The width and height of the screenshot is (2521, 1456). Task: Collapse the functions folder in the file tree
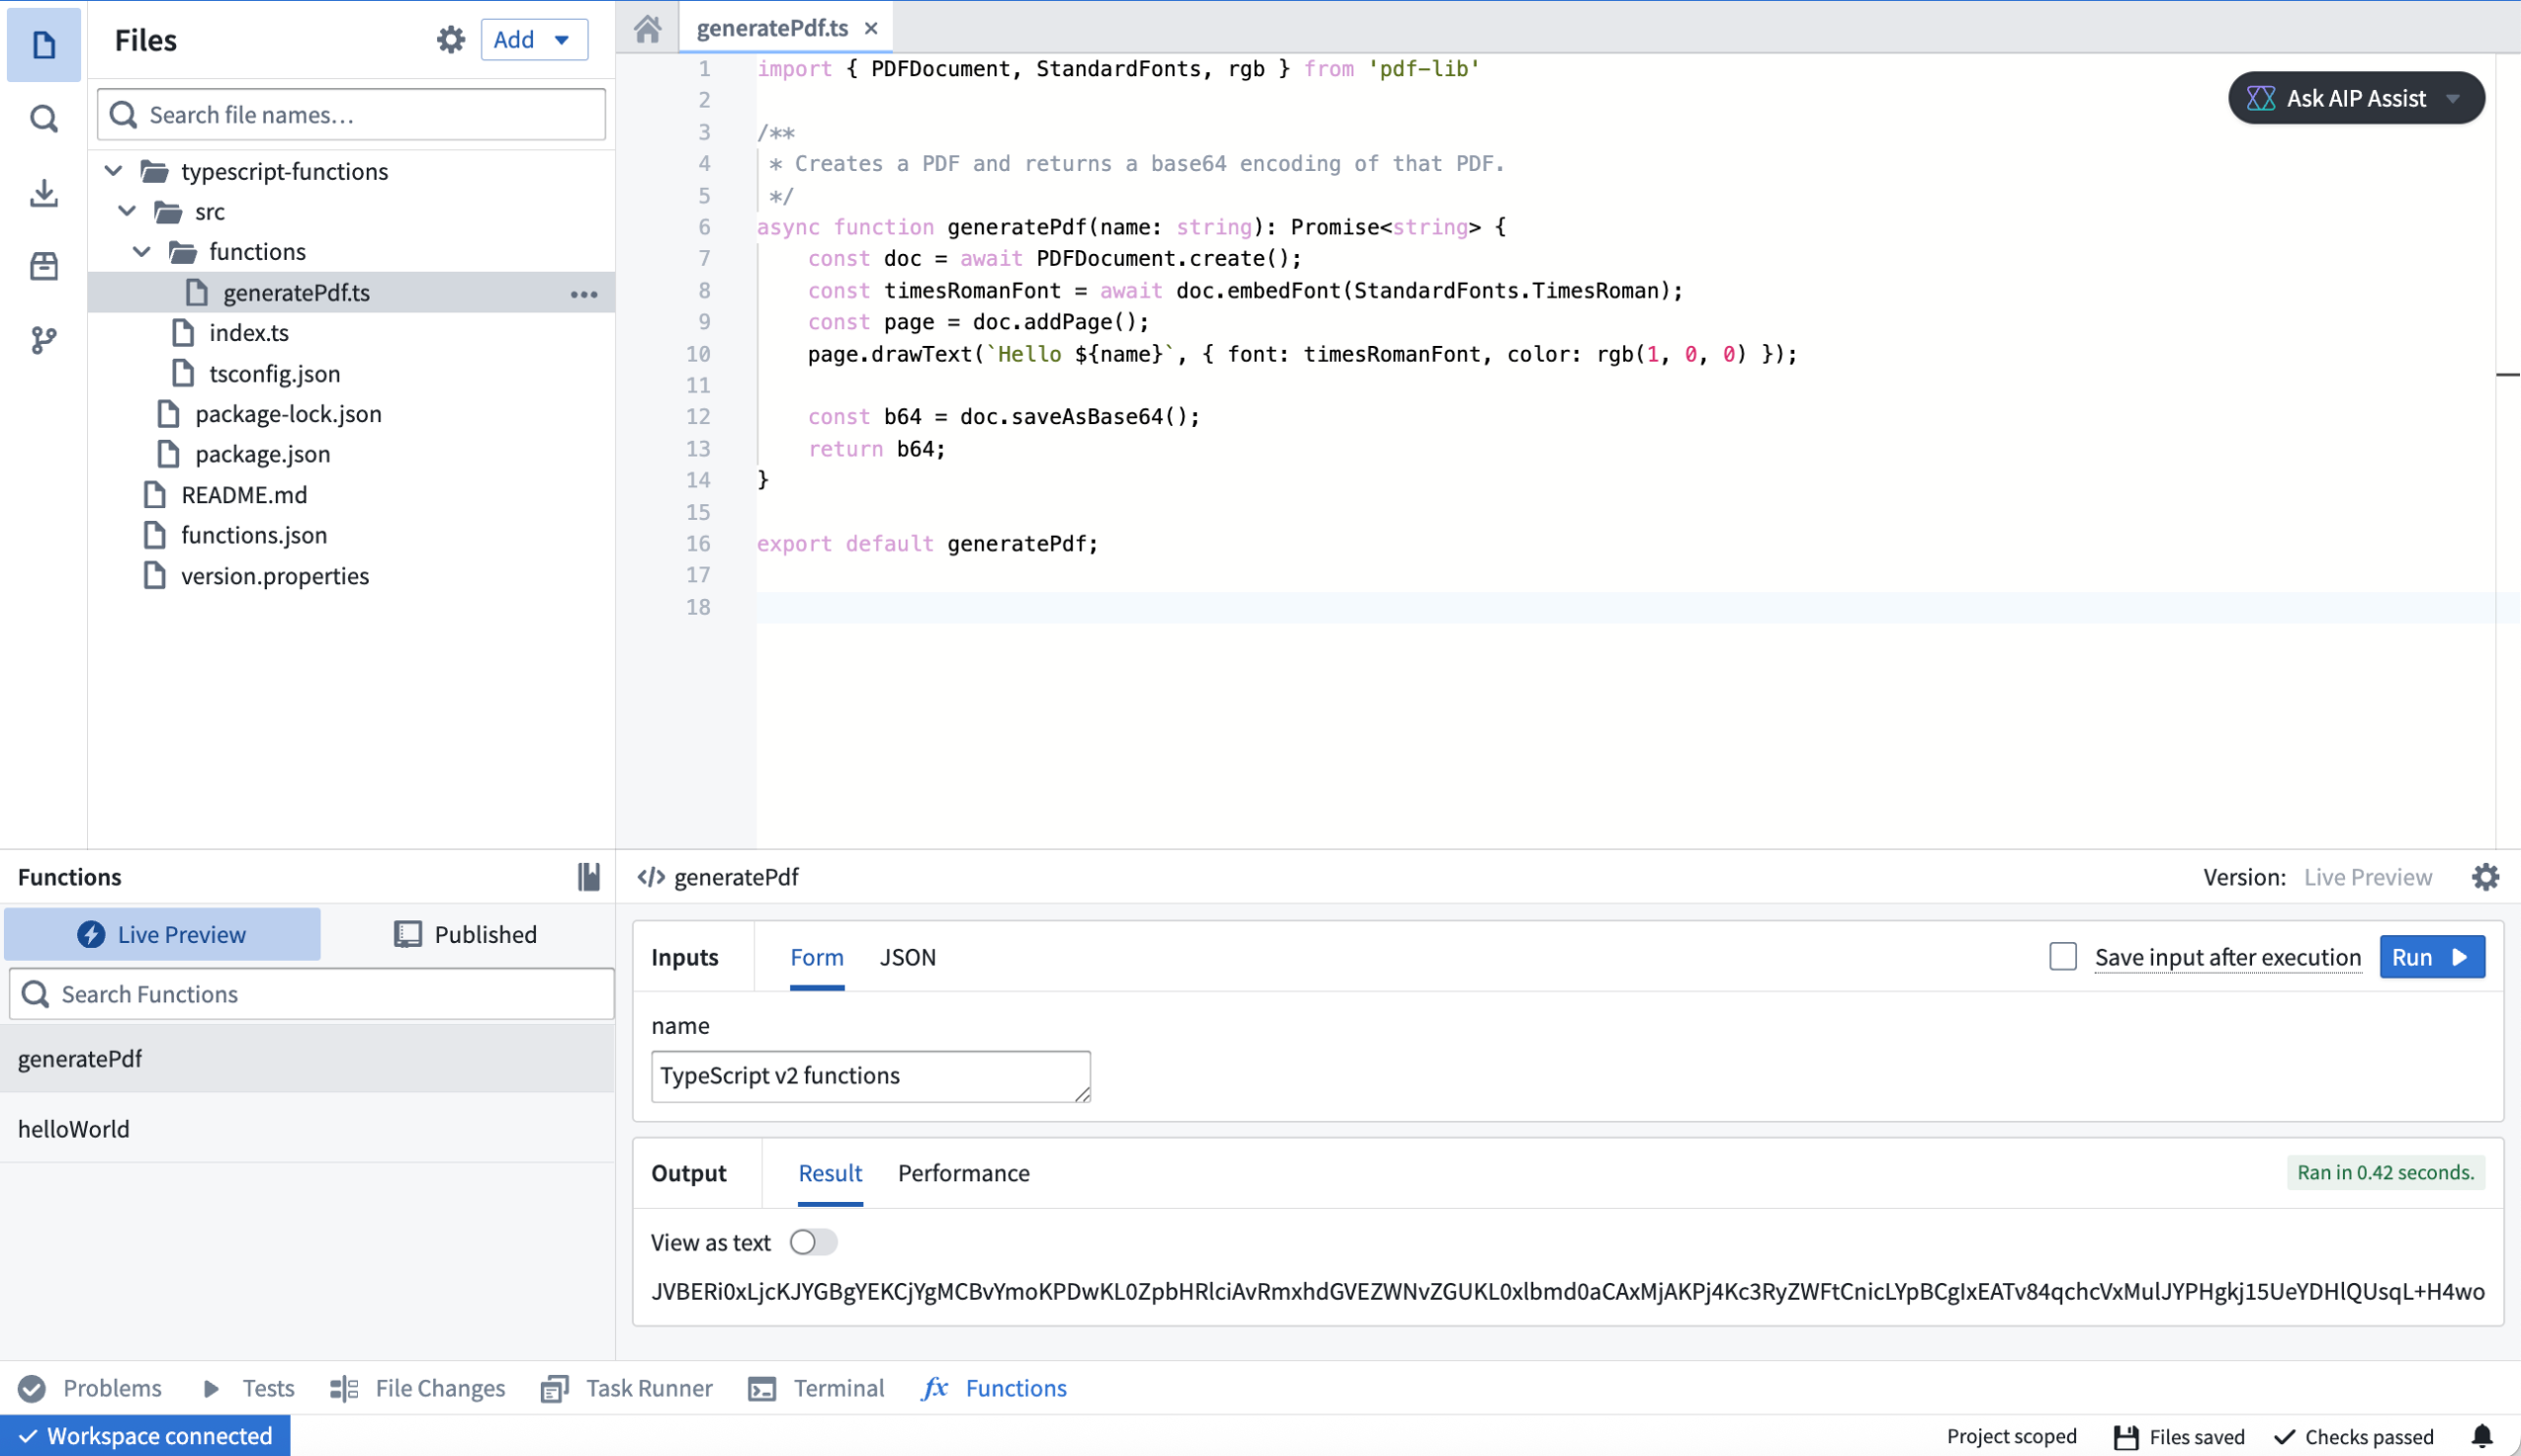pos(141,251)
